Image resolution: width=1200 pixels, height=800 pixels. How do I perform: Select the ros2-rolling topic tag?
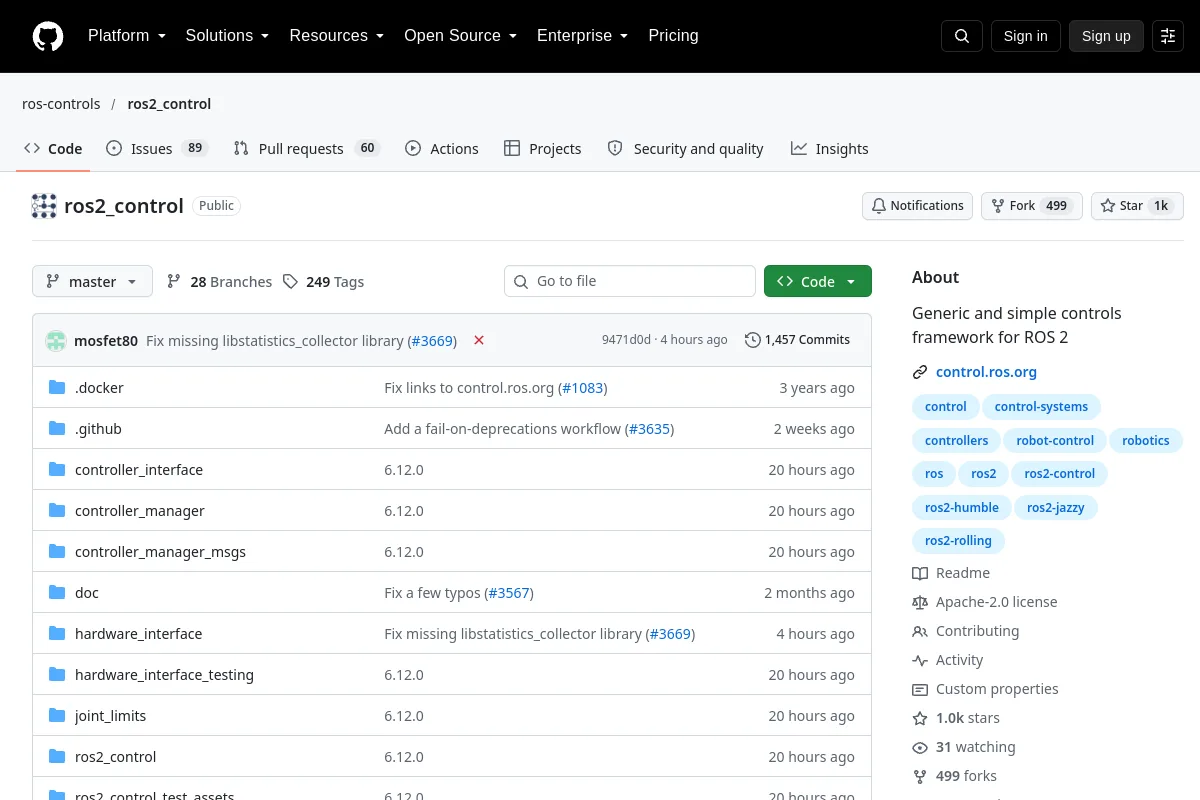958,540
